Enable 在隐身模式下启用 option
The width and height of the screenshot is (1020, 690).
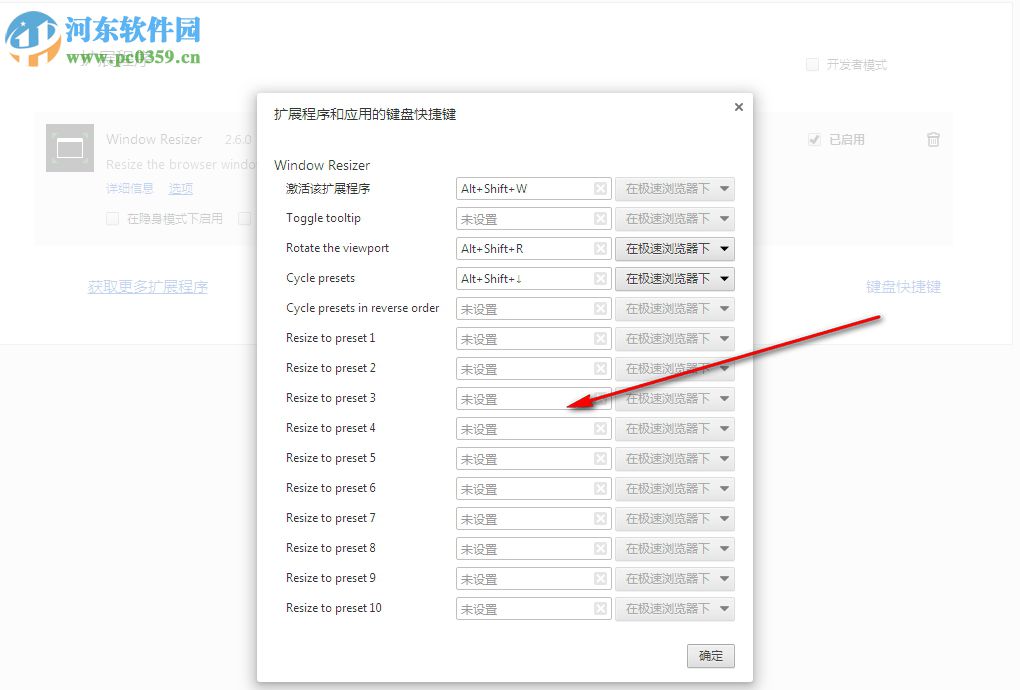click(x=112, y=218)
